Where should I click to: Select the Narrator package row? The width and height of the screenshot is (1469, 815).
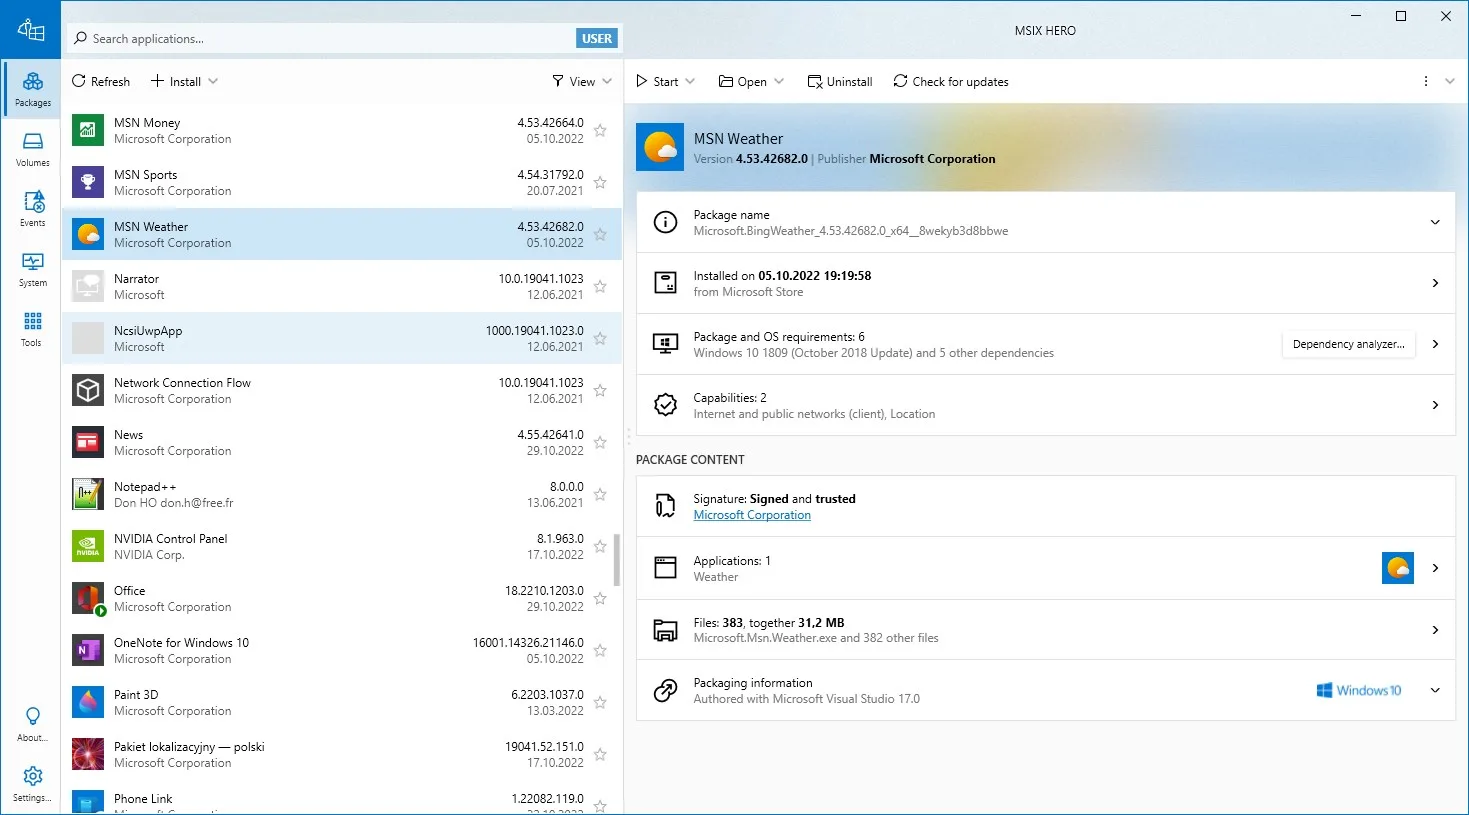pyautogui.click(x=342, y=286)
